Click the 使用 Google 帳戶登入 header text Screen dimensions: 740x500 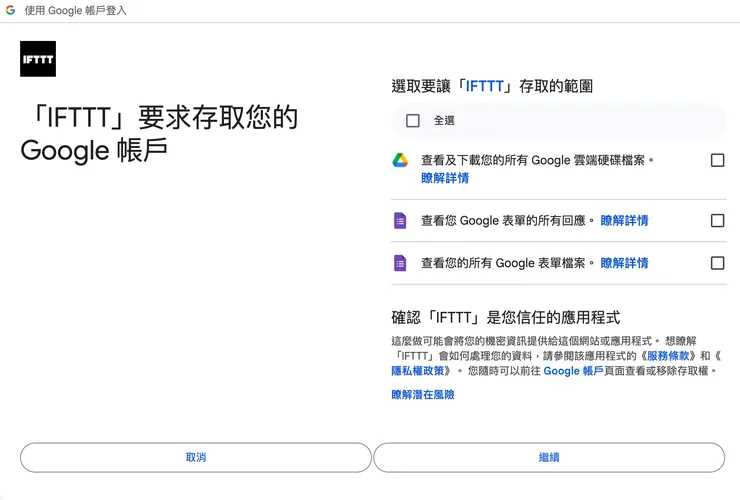point(76,10)
